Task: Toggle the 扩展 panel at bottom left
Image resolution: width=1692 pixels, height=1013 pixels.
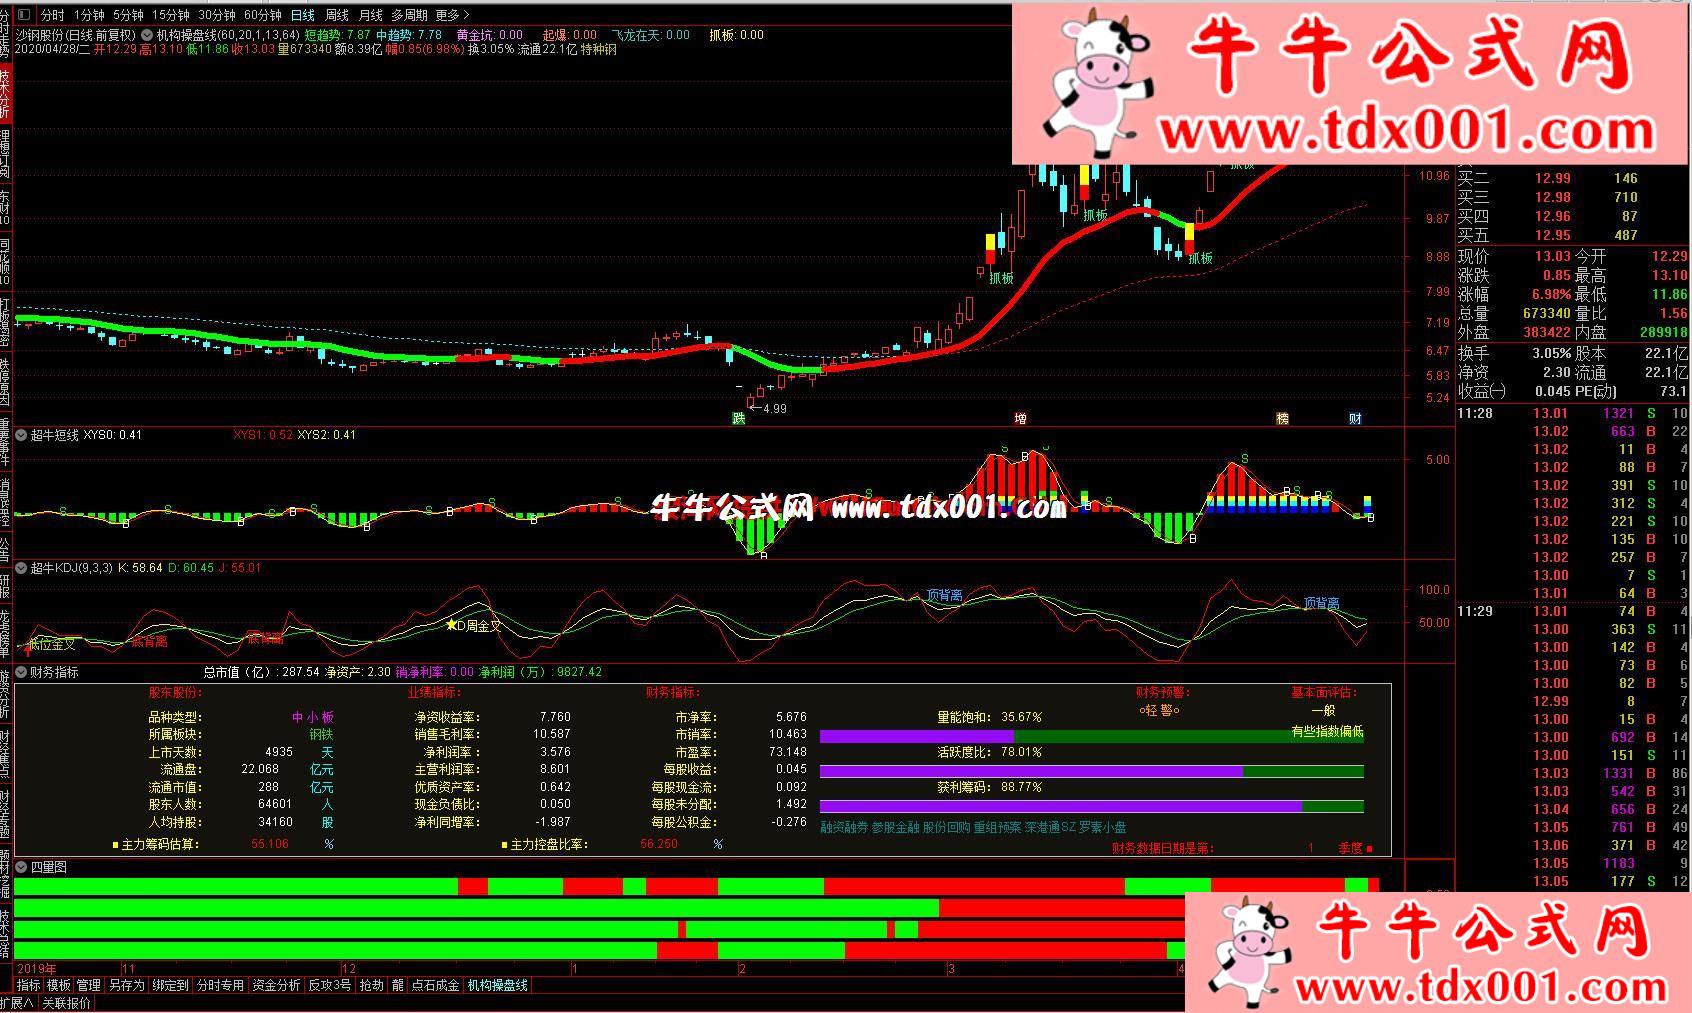Action: 17,1003
